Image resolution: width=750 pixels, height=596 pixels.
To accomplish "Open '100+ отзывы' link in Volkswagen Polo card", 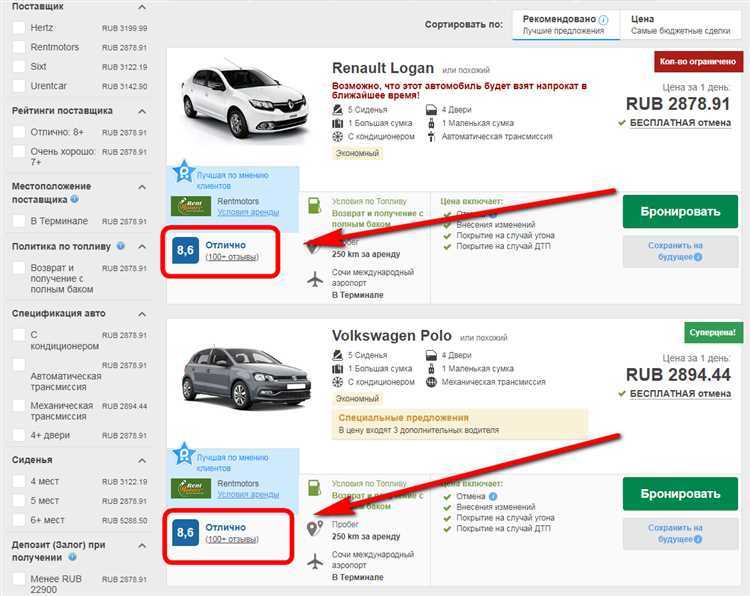I will 232,540.
